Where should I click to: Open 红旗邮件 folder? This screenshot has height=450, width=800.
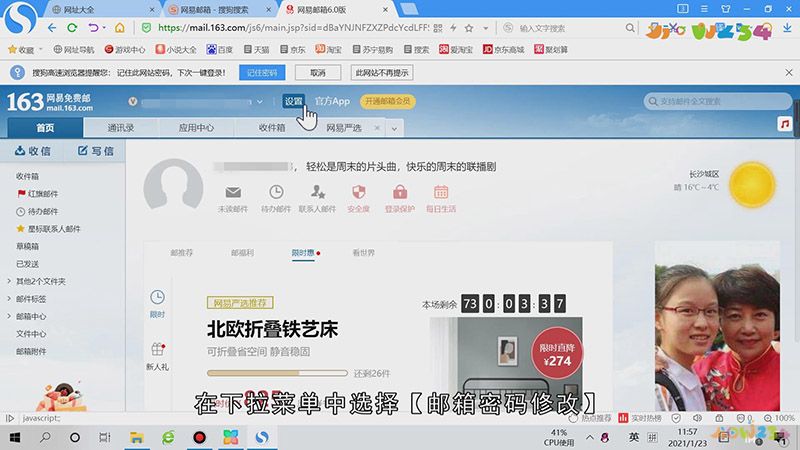tap(38, 194)
